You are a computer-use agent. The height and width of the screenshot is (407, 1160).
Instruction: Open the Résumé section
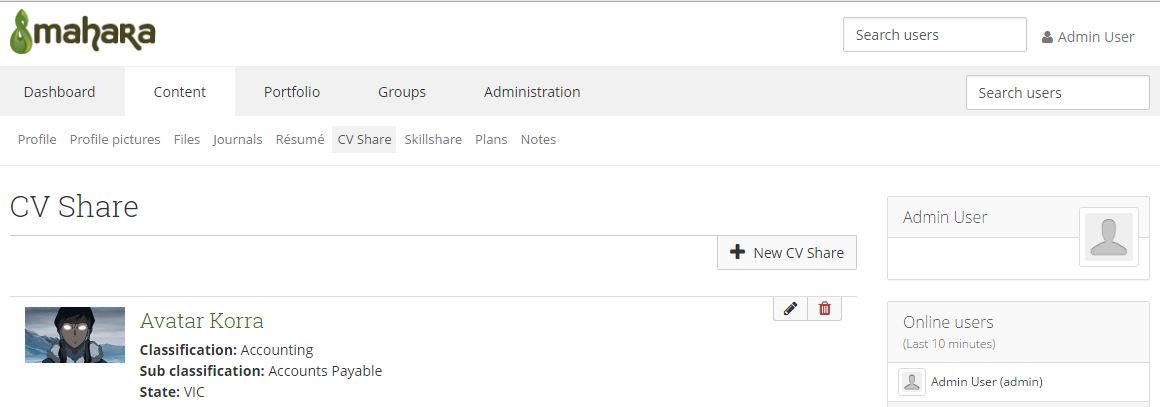click(x=300, y=140)
